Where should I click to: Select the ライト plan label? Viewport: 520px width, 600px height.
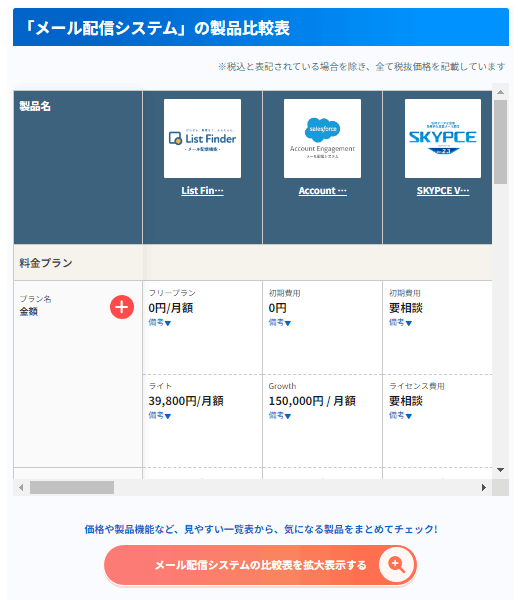160,386
